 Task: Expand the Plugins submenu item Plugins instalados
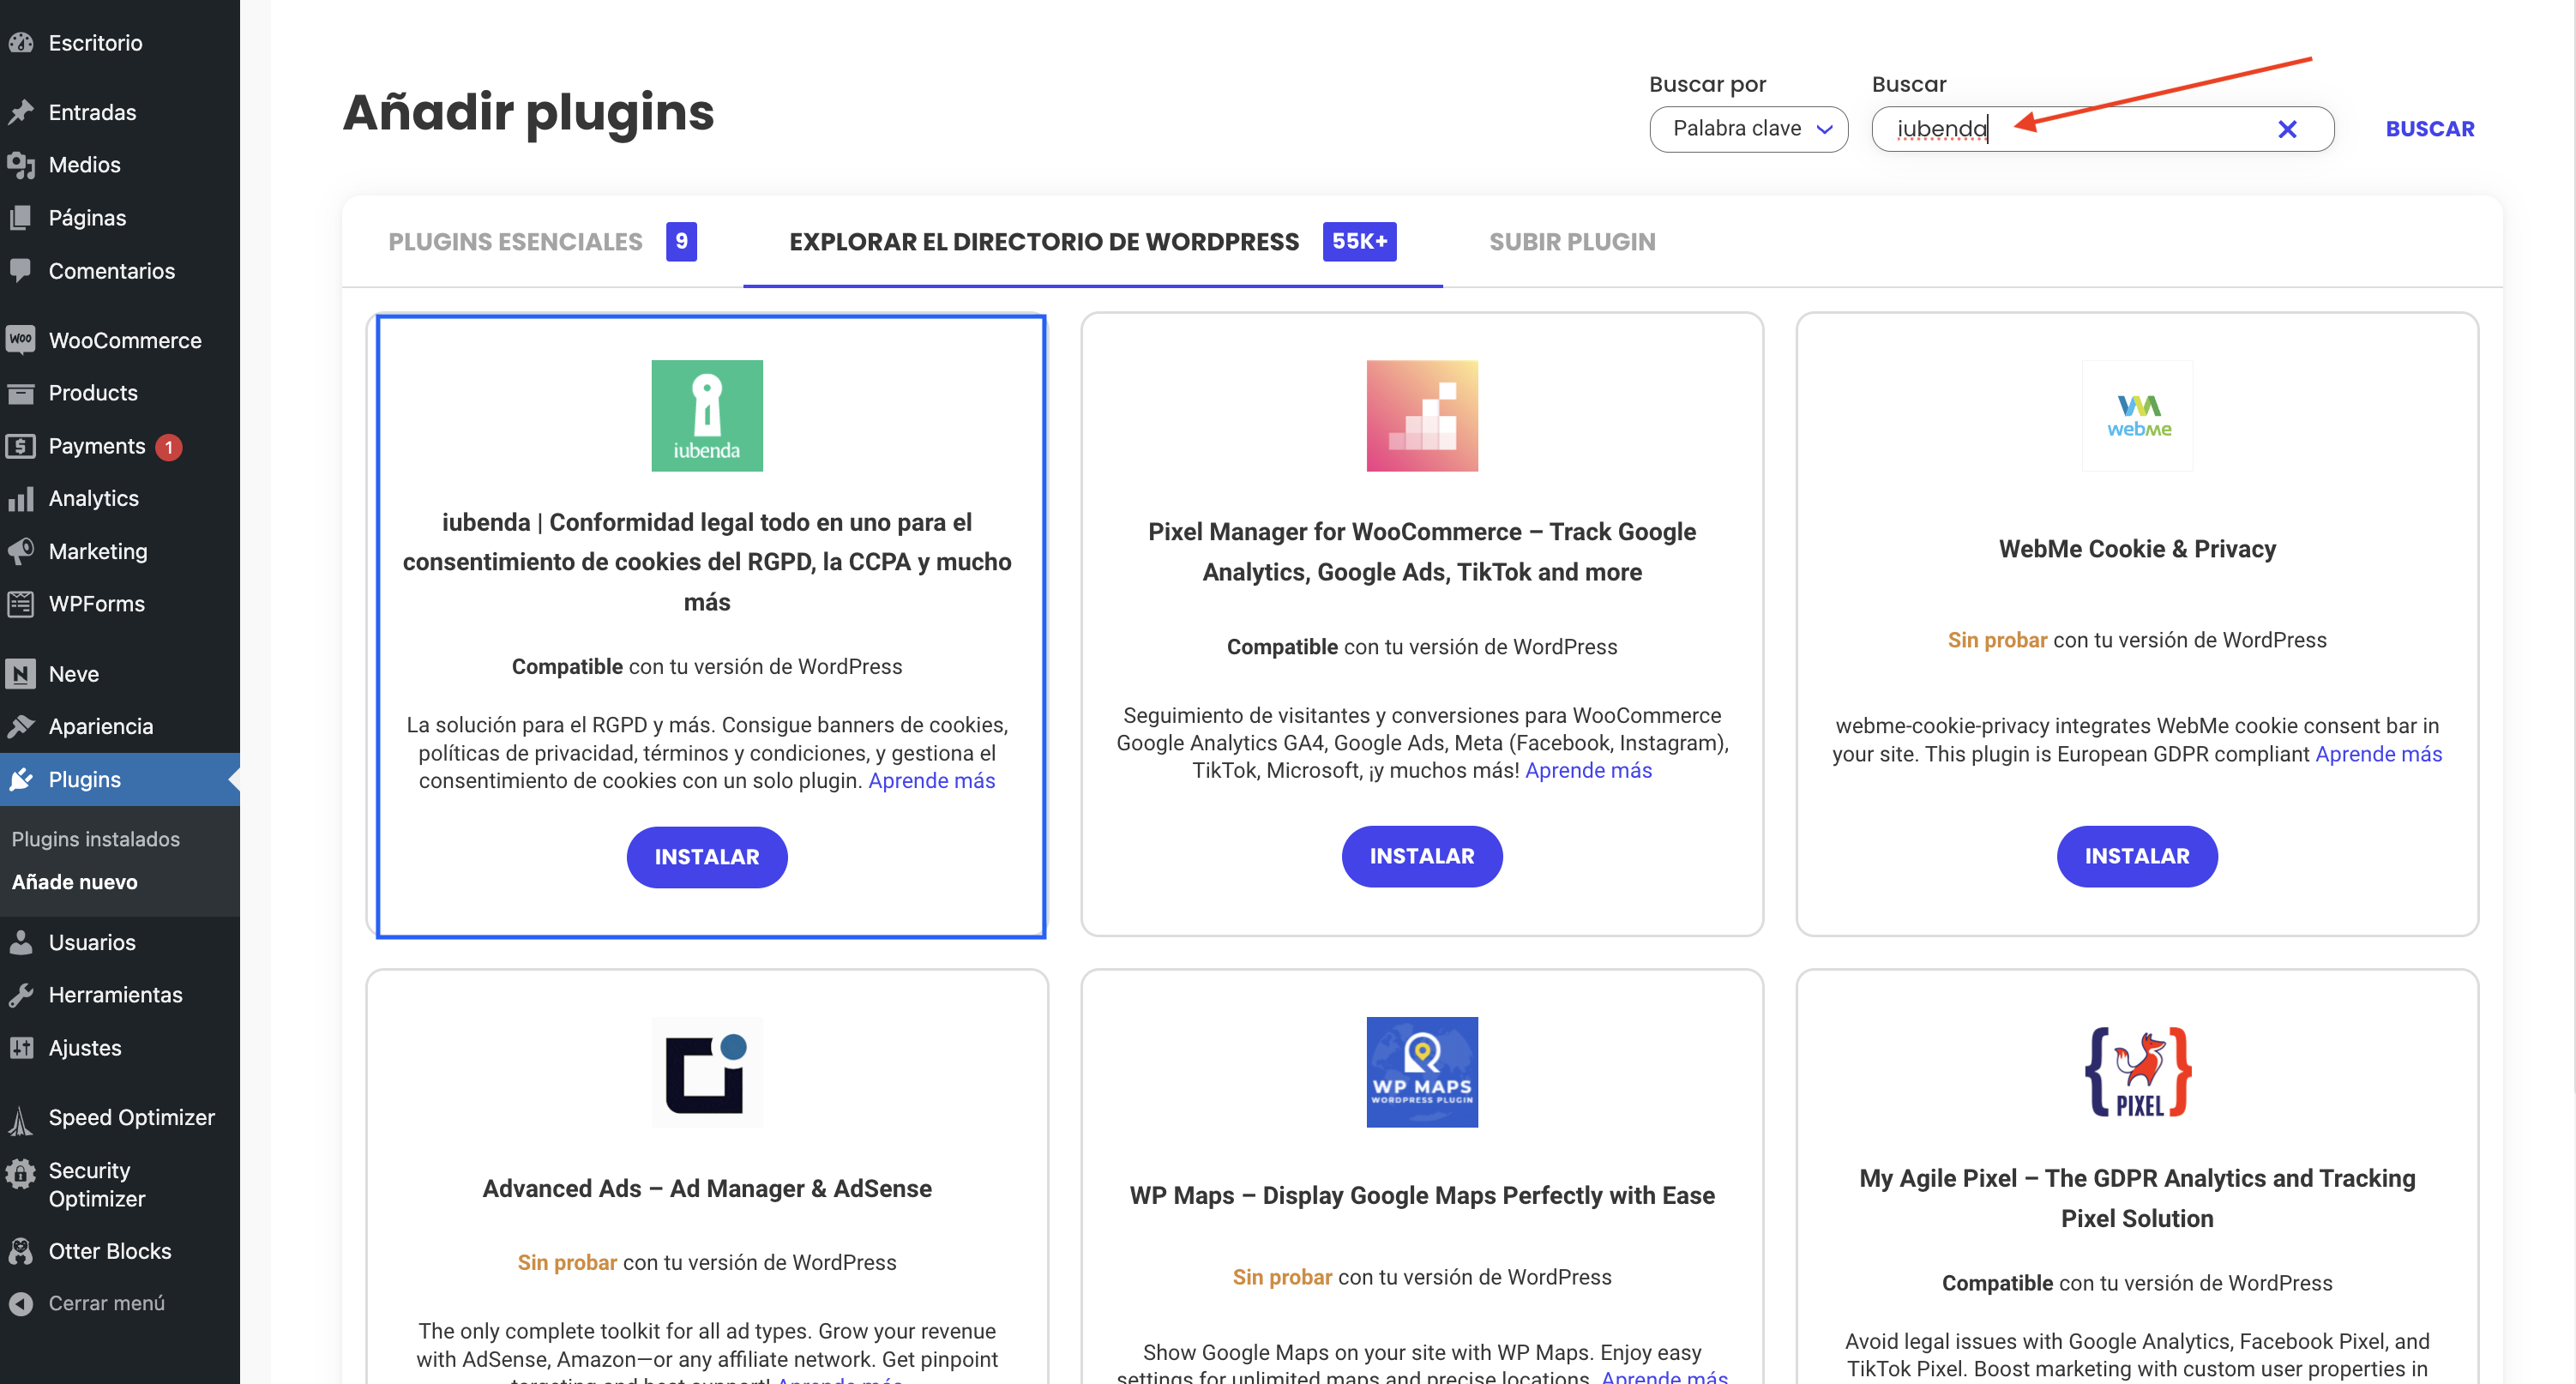click(95, 839)
